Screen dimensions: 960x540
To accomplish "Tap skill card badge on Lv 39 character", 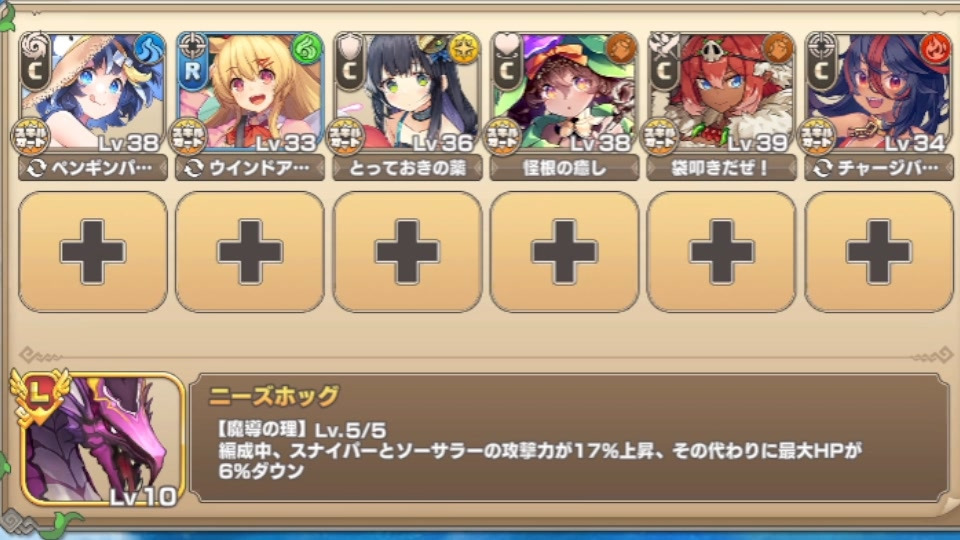I will (x=659, y=137).
